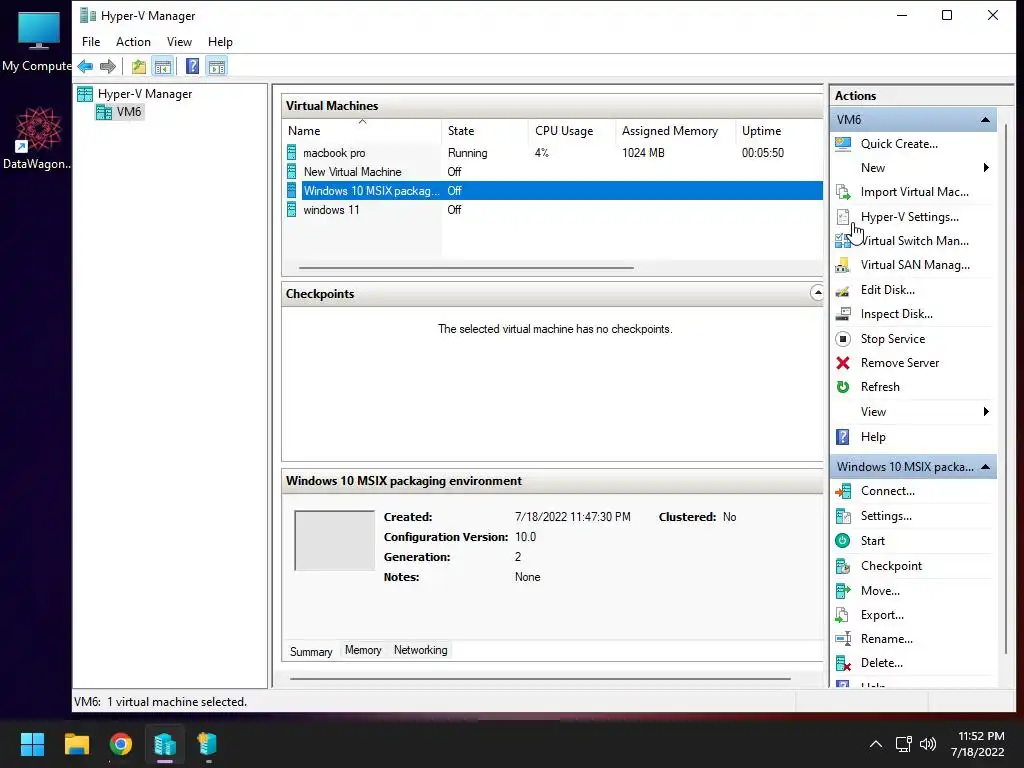Expand the New submenu arrow
Viewport: 1024px width, 768px height.
986,168
